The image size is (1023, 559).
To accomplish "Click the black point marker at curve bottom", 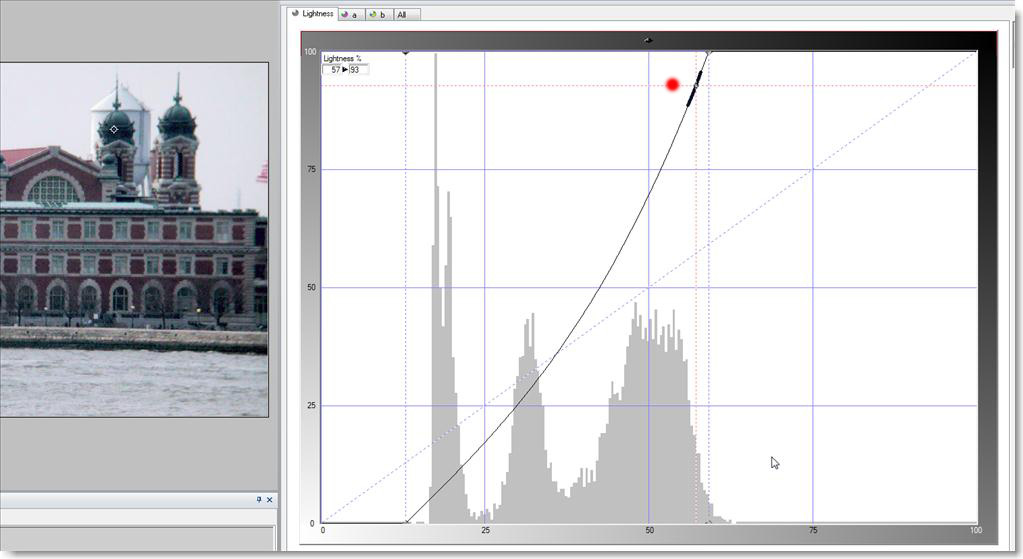I will click(406, 522).
